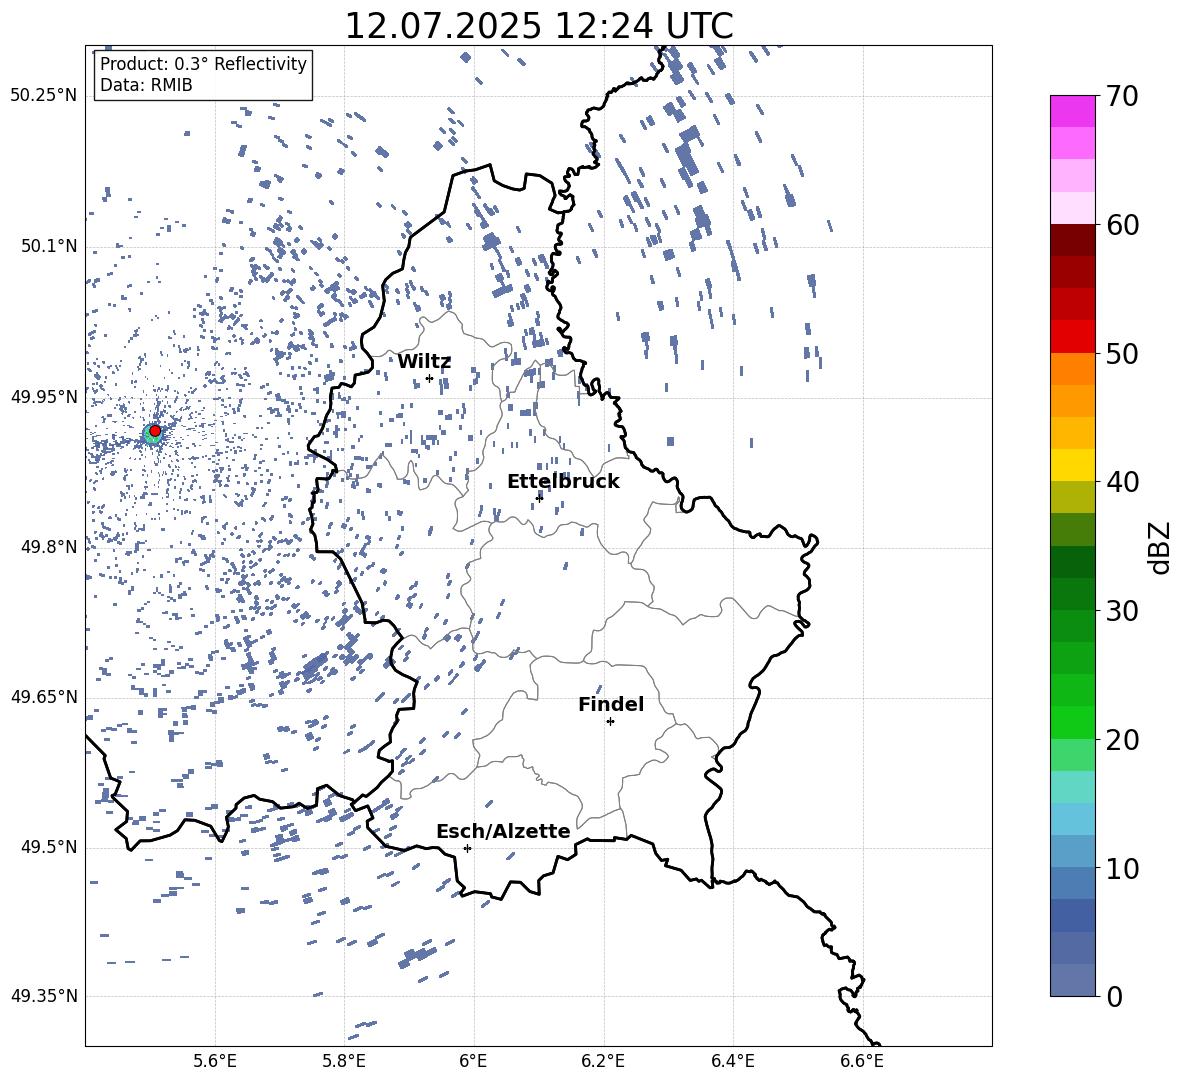Click the 5.6°E longitude label

click(x=215, y=1061)
